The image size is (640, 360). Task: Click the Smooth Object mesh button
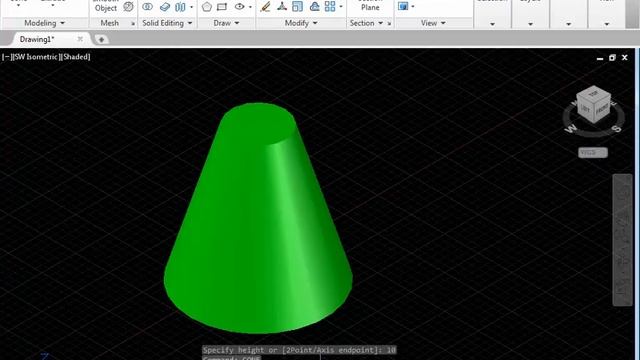pyautogui.click(x=106, y=7)
